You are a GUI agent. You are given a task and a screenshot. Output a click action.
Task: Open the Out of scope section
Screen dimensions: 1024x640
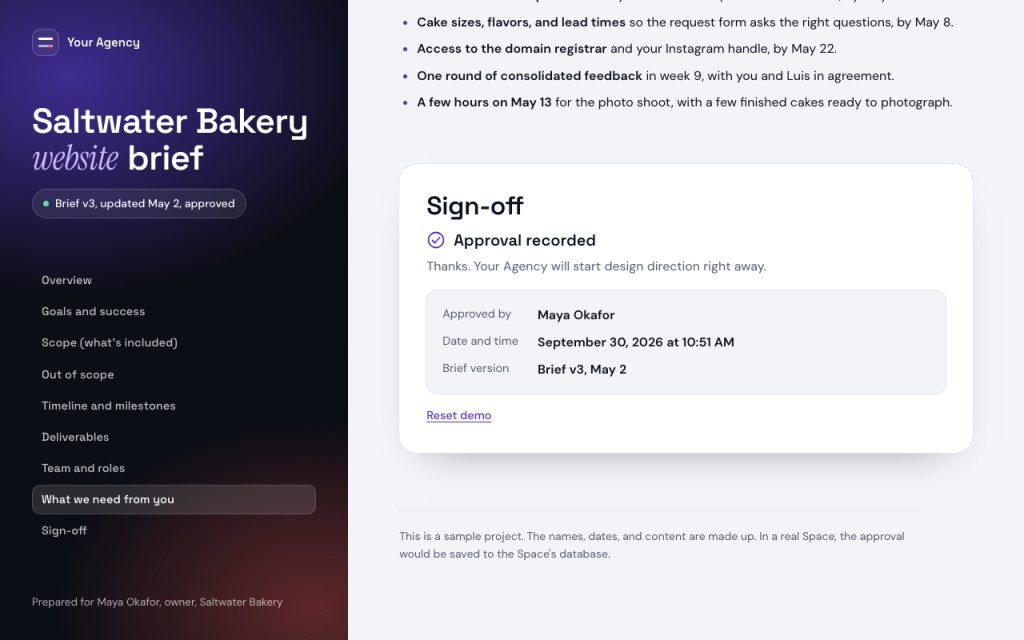[x=77, y=374]
